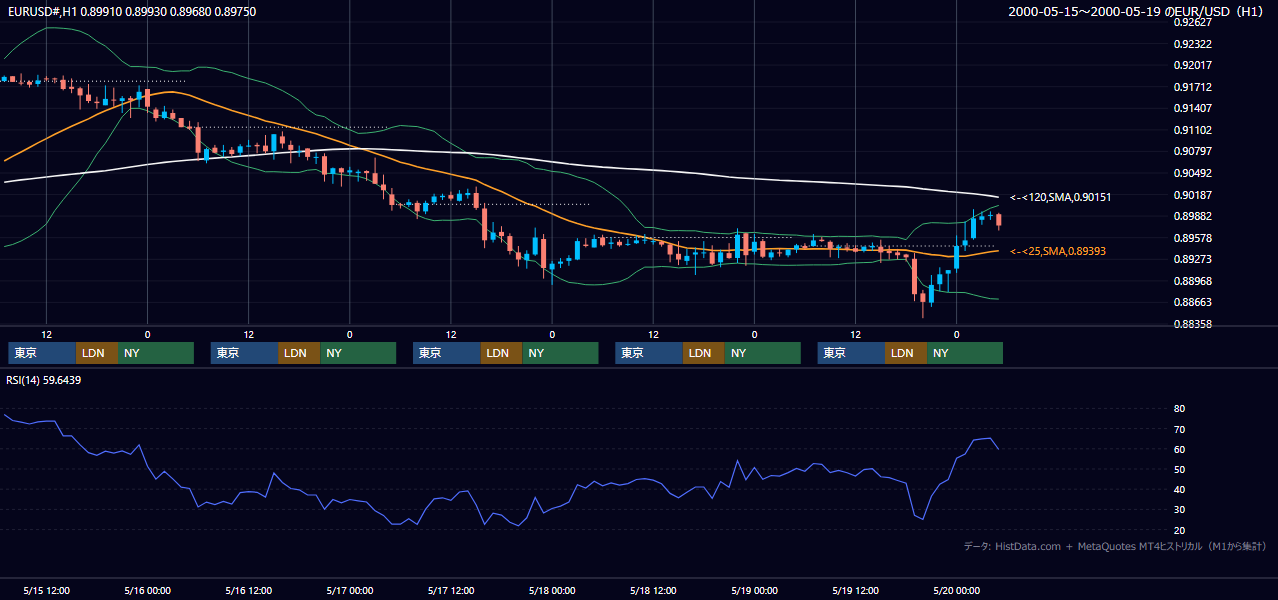Click price axis value 0.88663

1193,302
